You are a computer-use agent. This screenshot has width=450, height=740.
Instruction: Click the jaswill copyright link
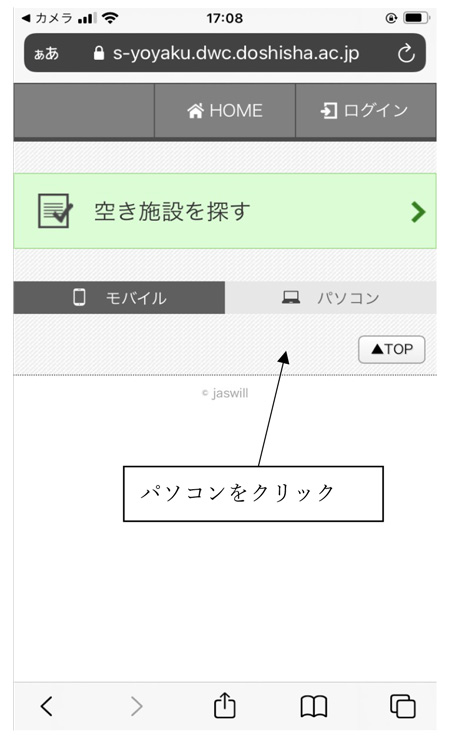pos(225,393)
